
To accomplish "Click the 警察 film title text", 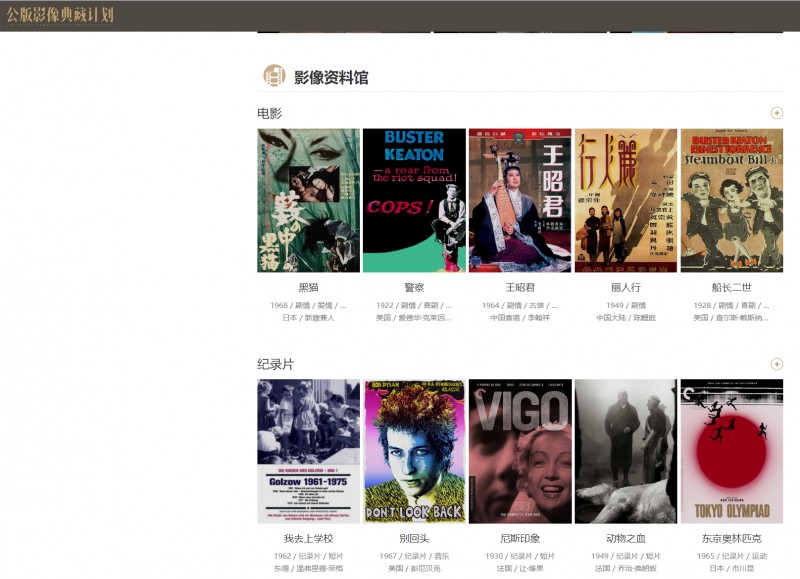I will pos(414,287).
